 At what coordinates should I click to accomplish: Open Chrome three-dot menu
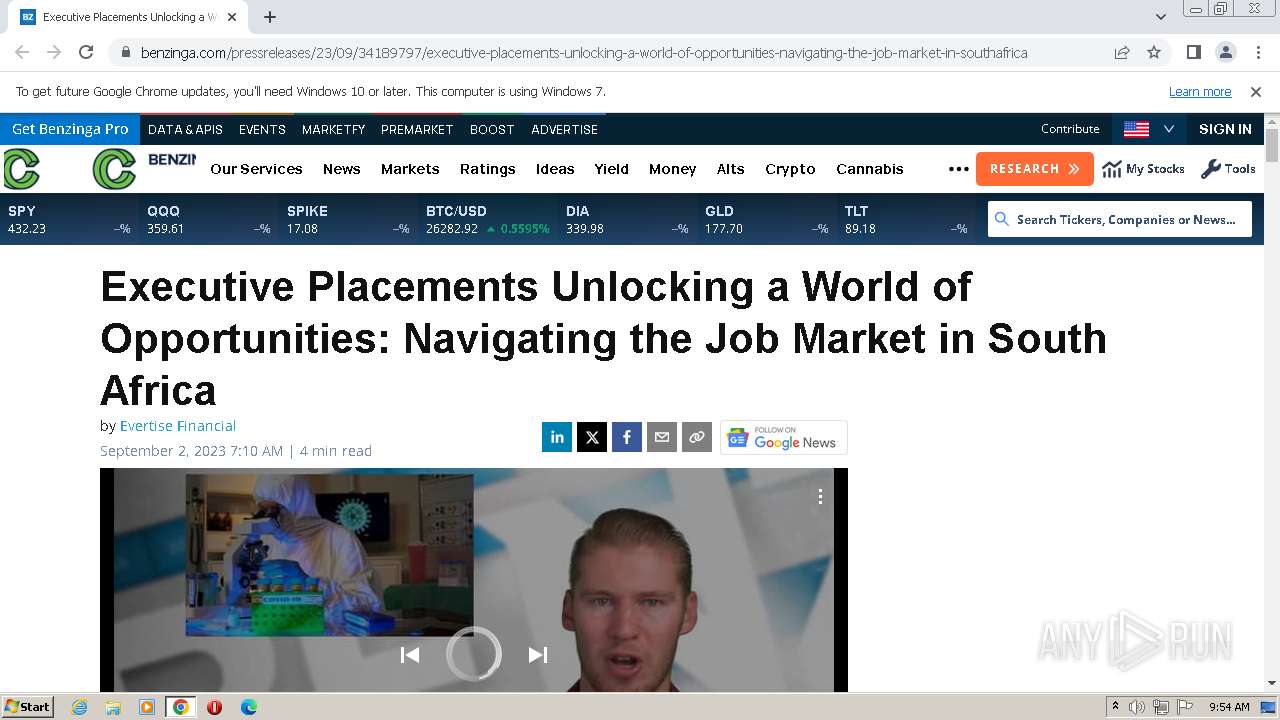coord(1257,52)
